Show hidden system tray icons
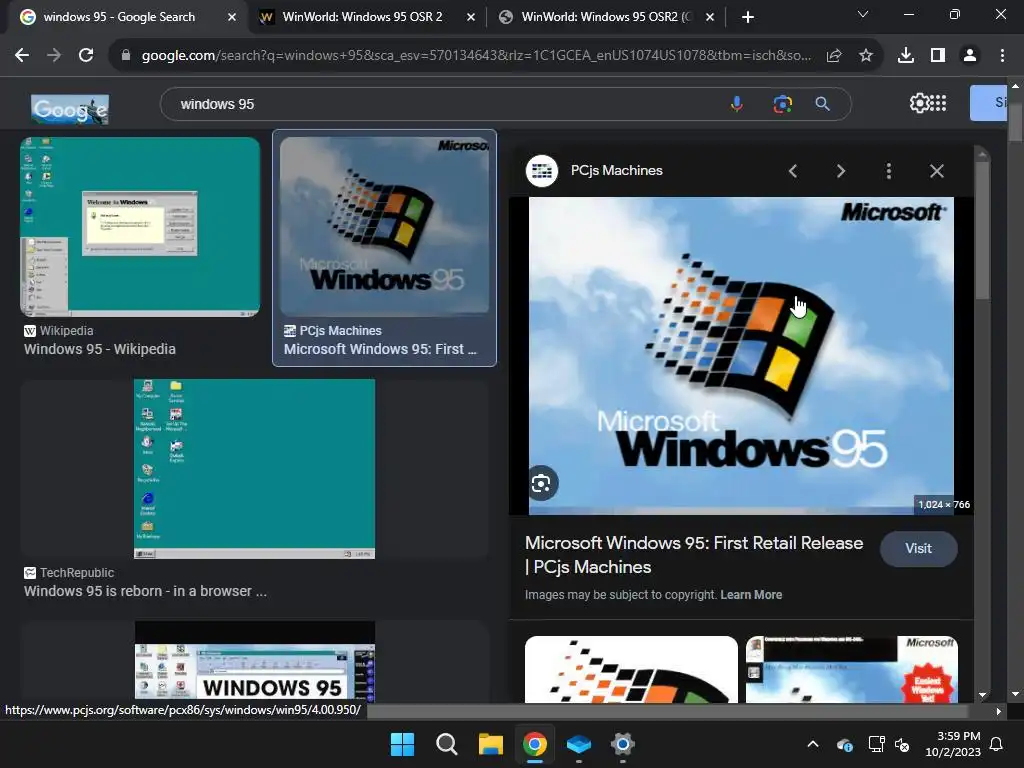 click(813, 744)
